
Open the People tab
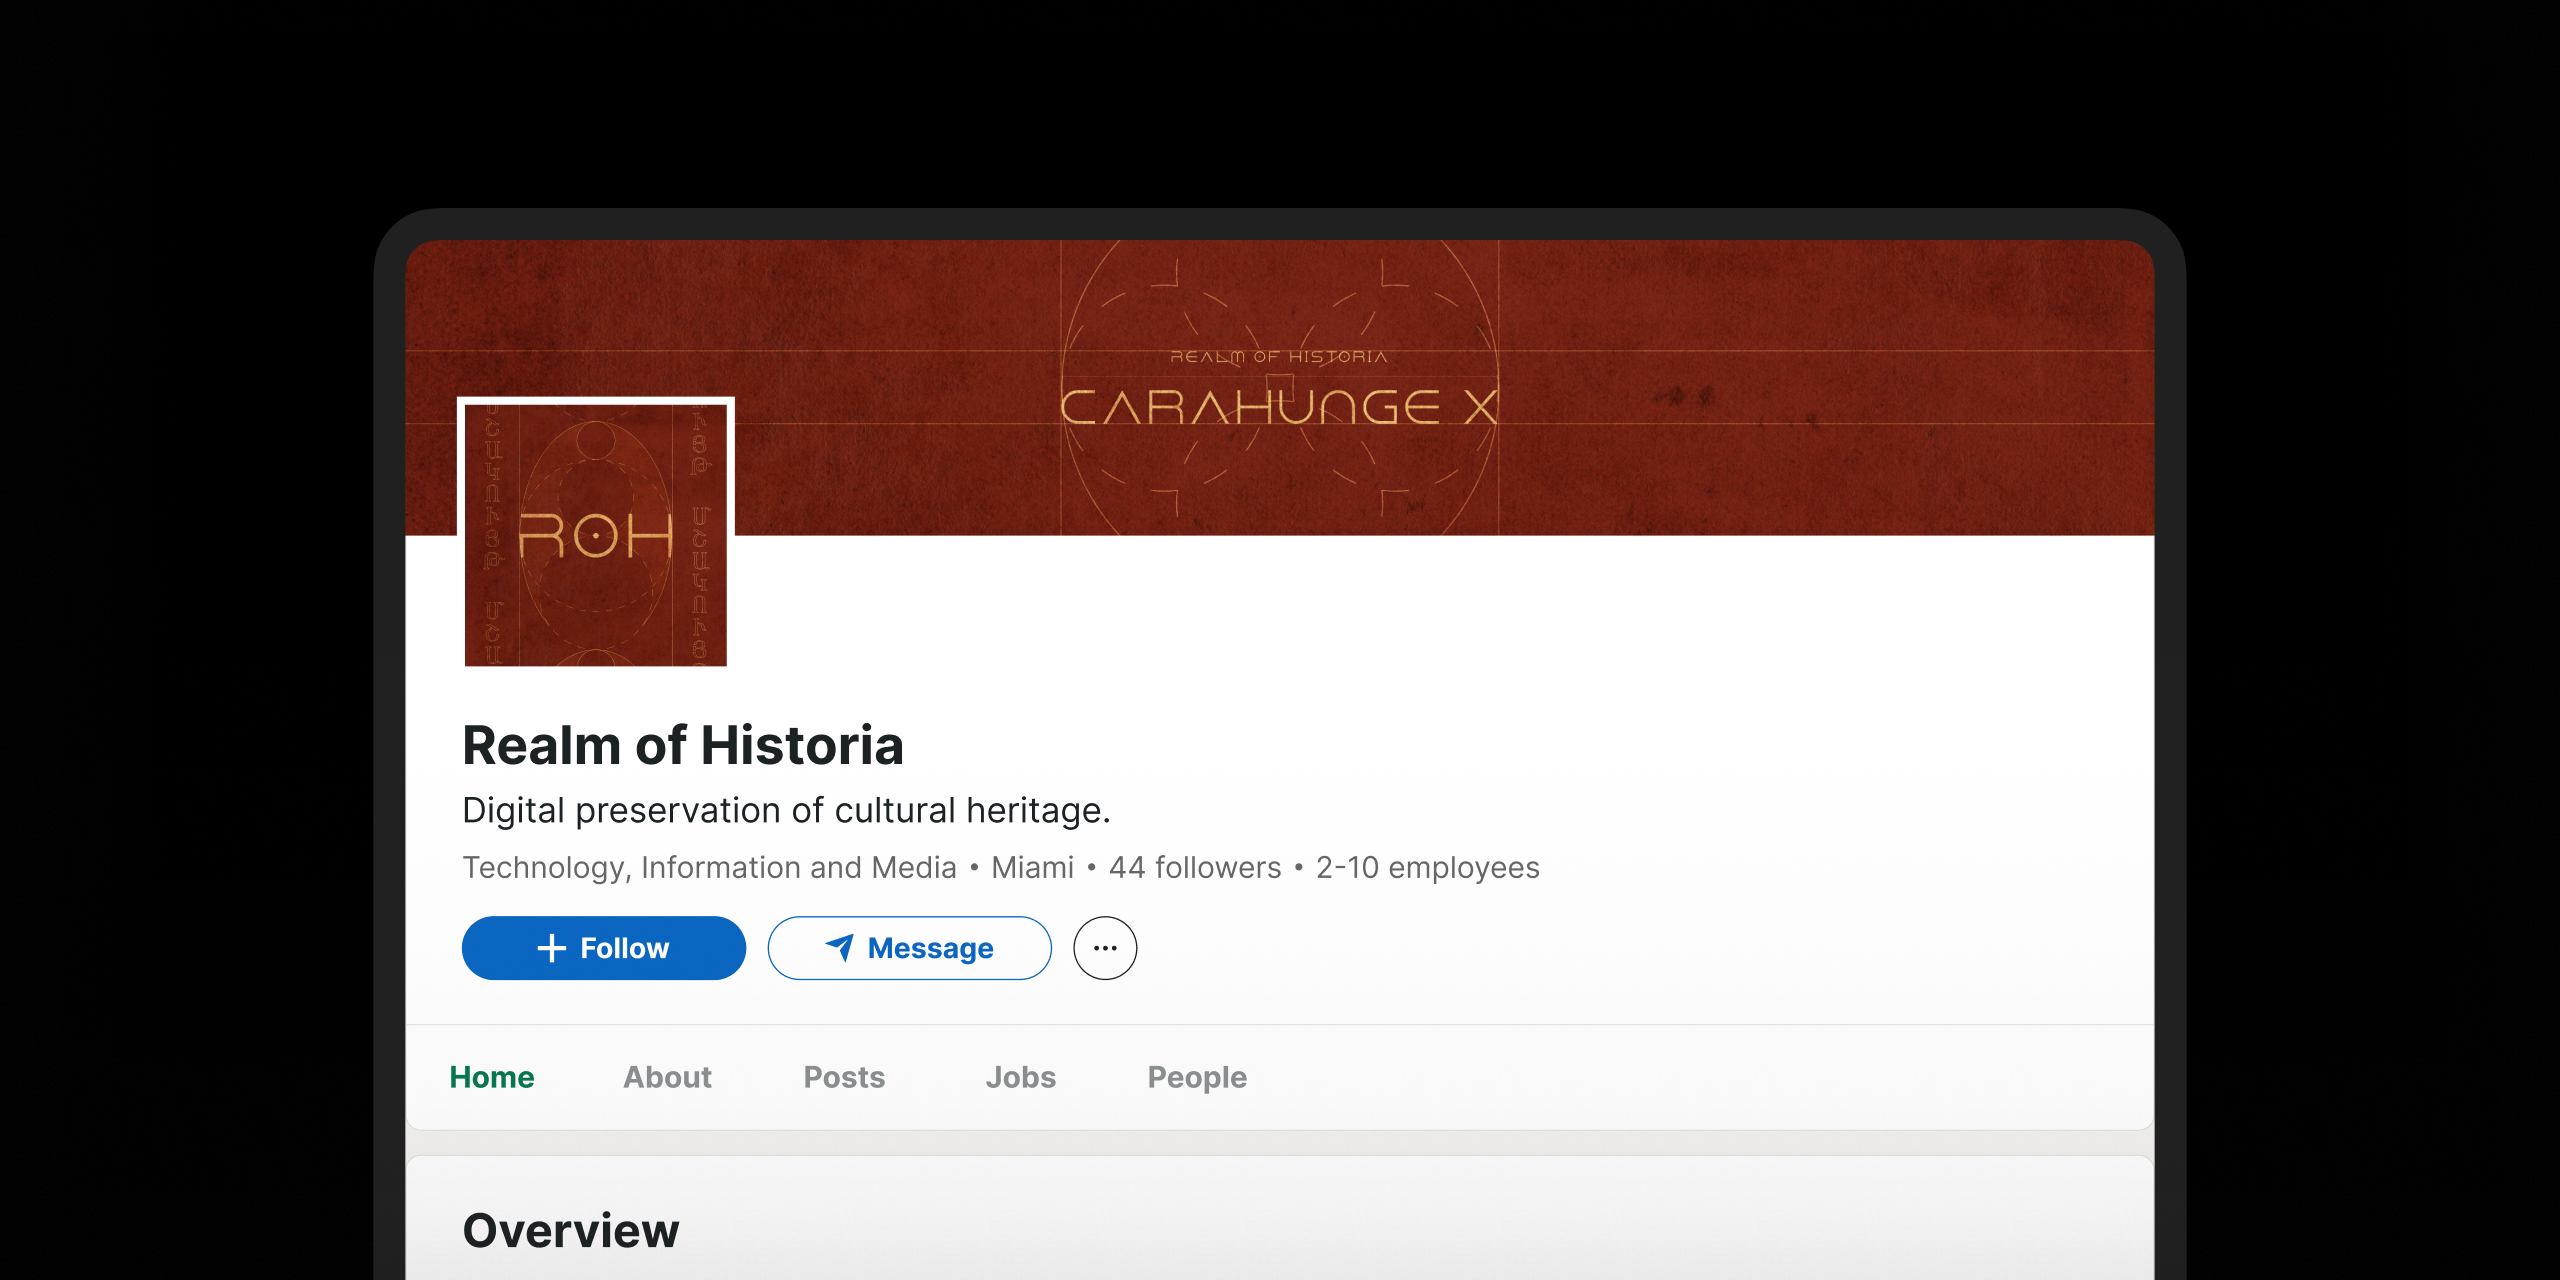(1195, 1077)
